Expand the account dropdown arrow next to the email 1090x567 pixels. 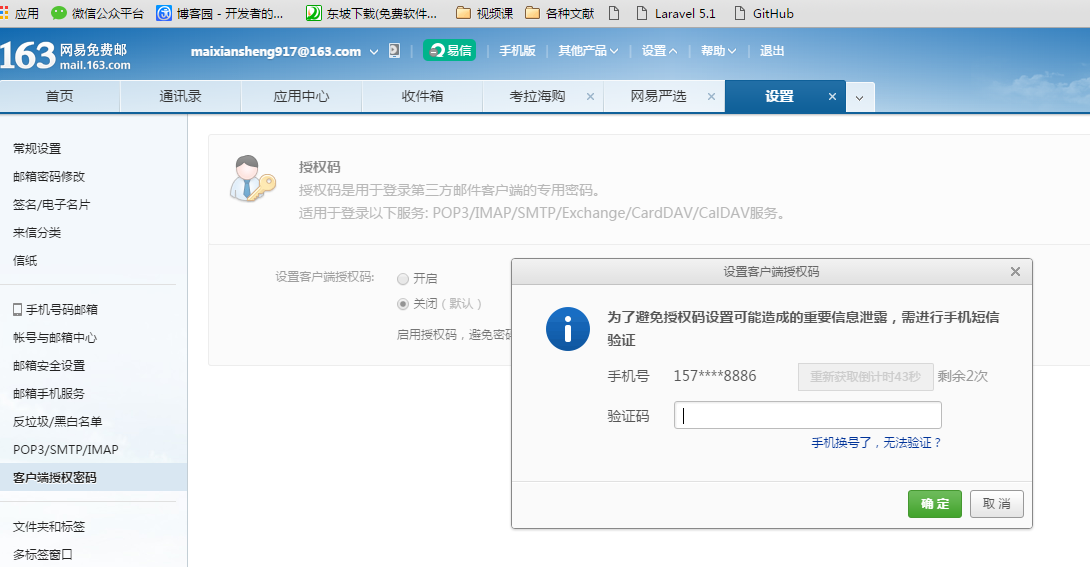click(374, 52)
